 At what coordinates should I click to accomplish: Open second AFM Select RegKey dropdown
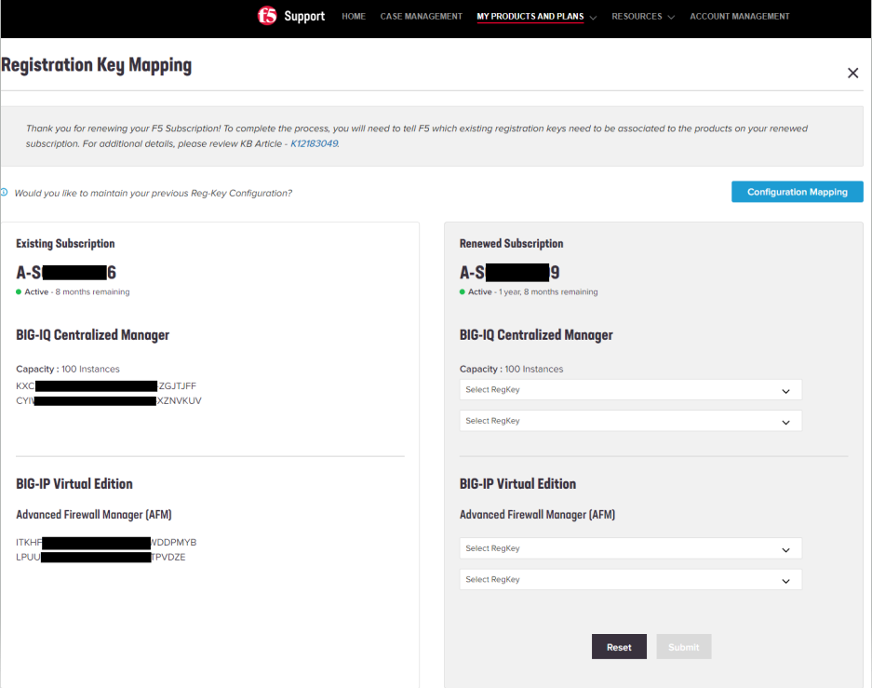click(x=631, y=579)
